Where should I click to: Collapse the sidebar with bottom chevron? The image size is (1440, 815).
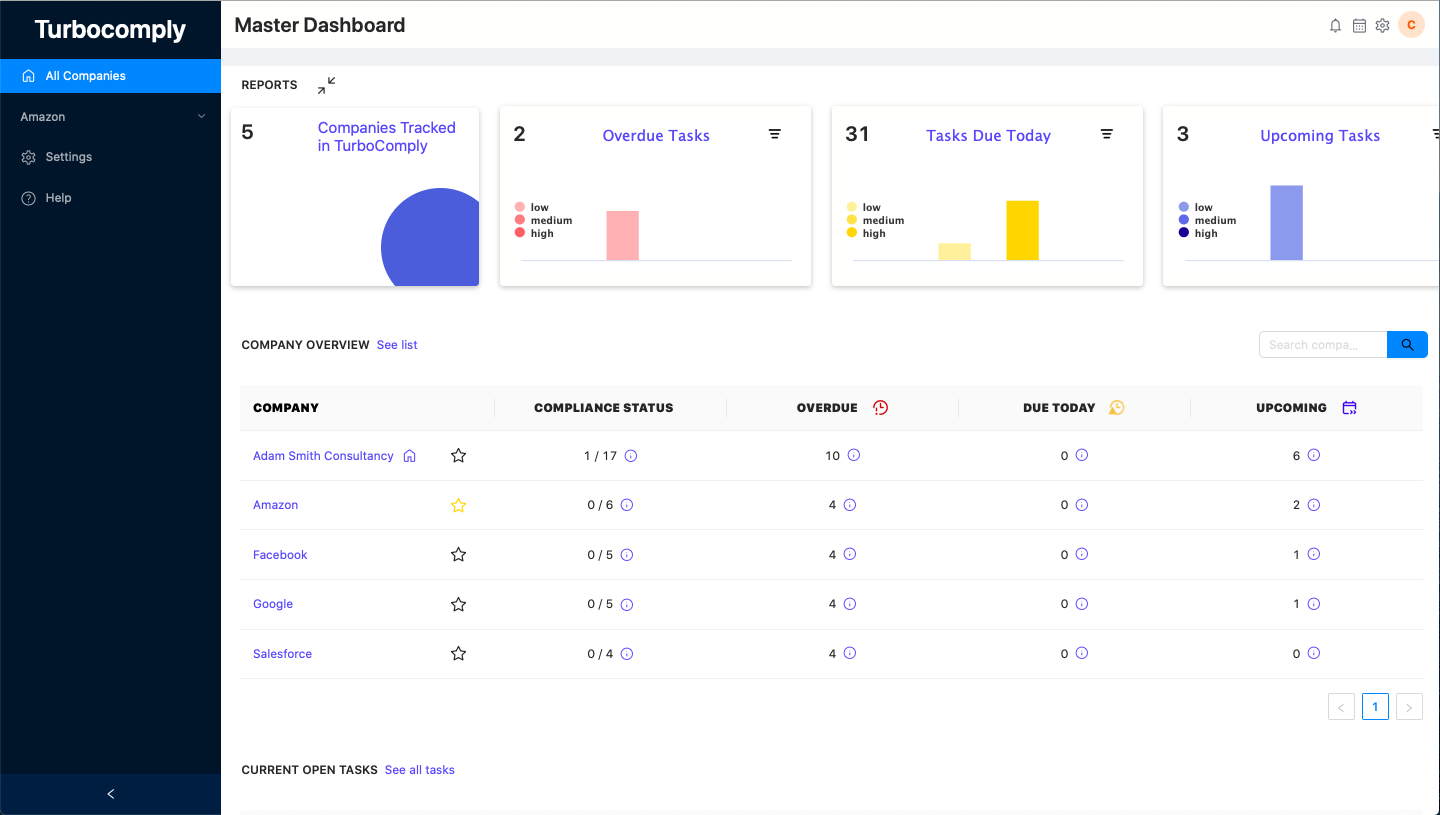pos(110,794)
